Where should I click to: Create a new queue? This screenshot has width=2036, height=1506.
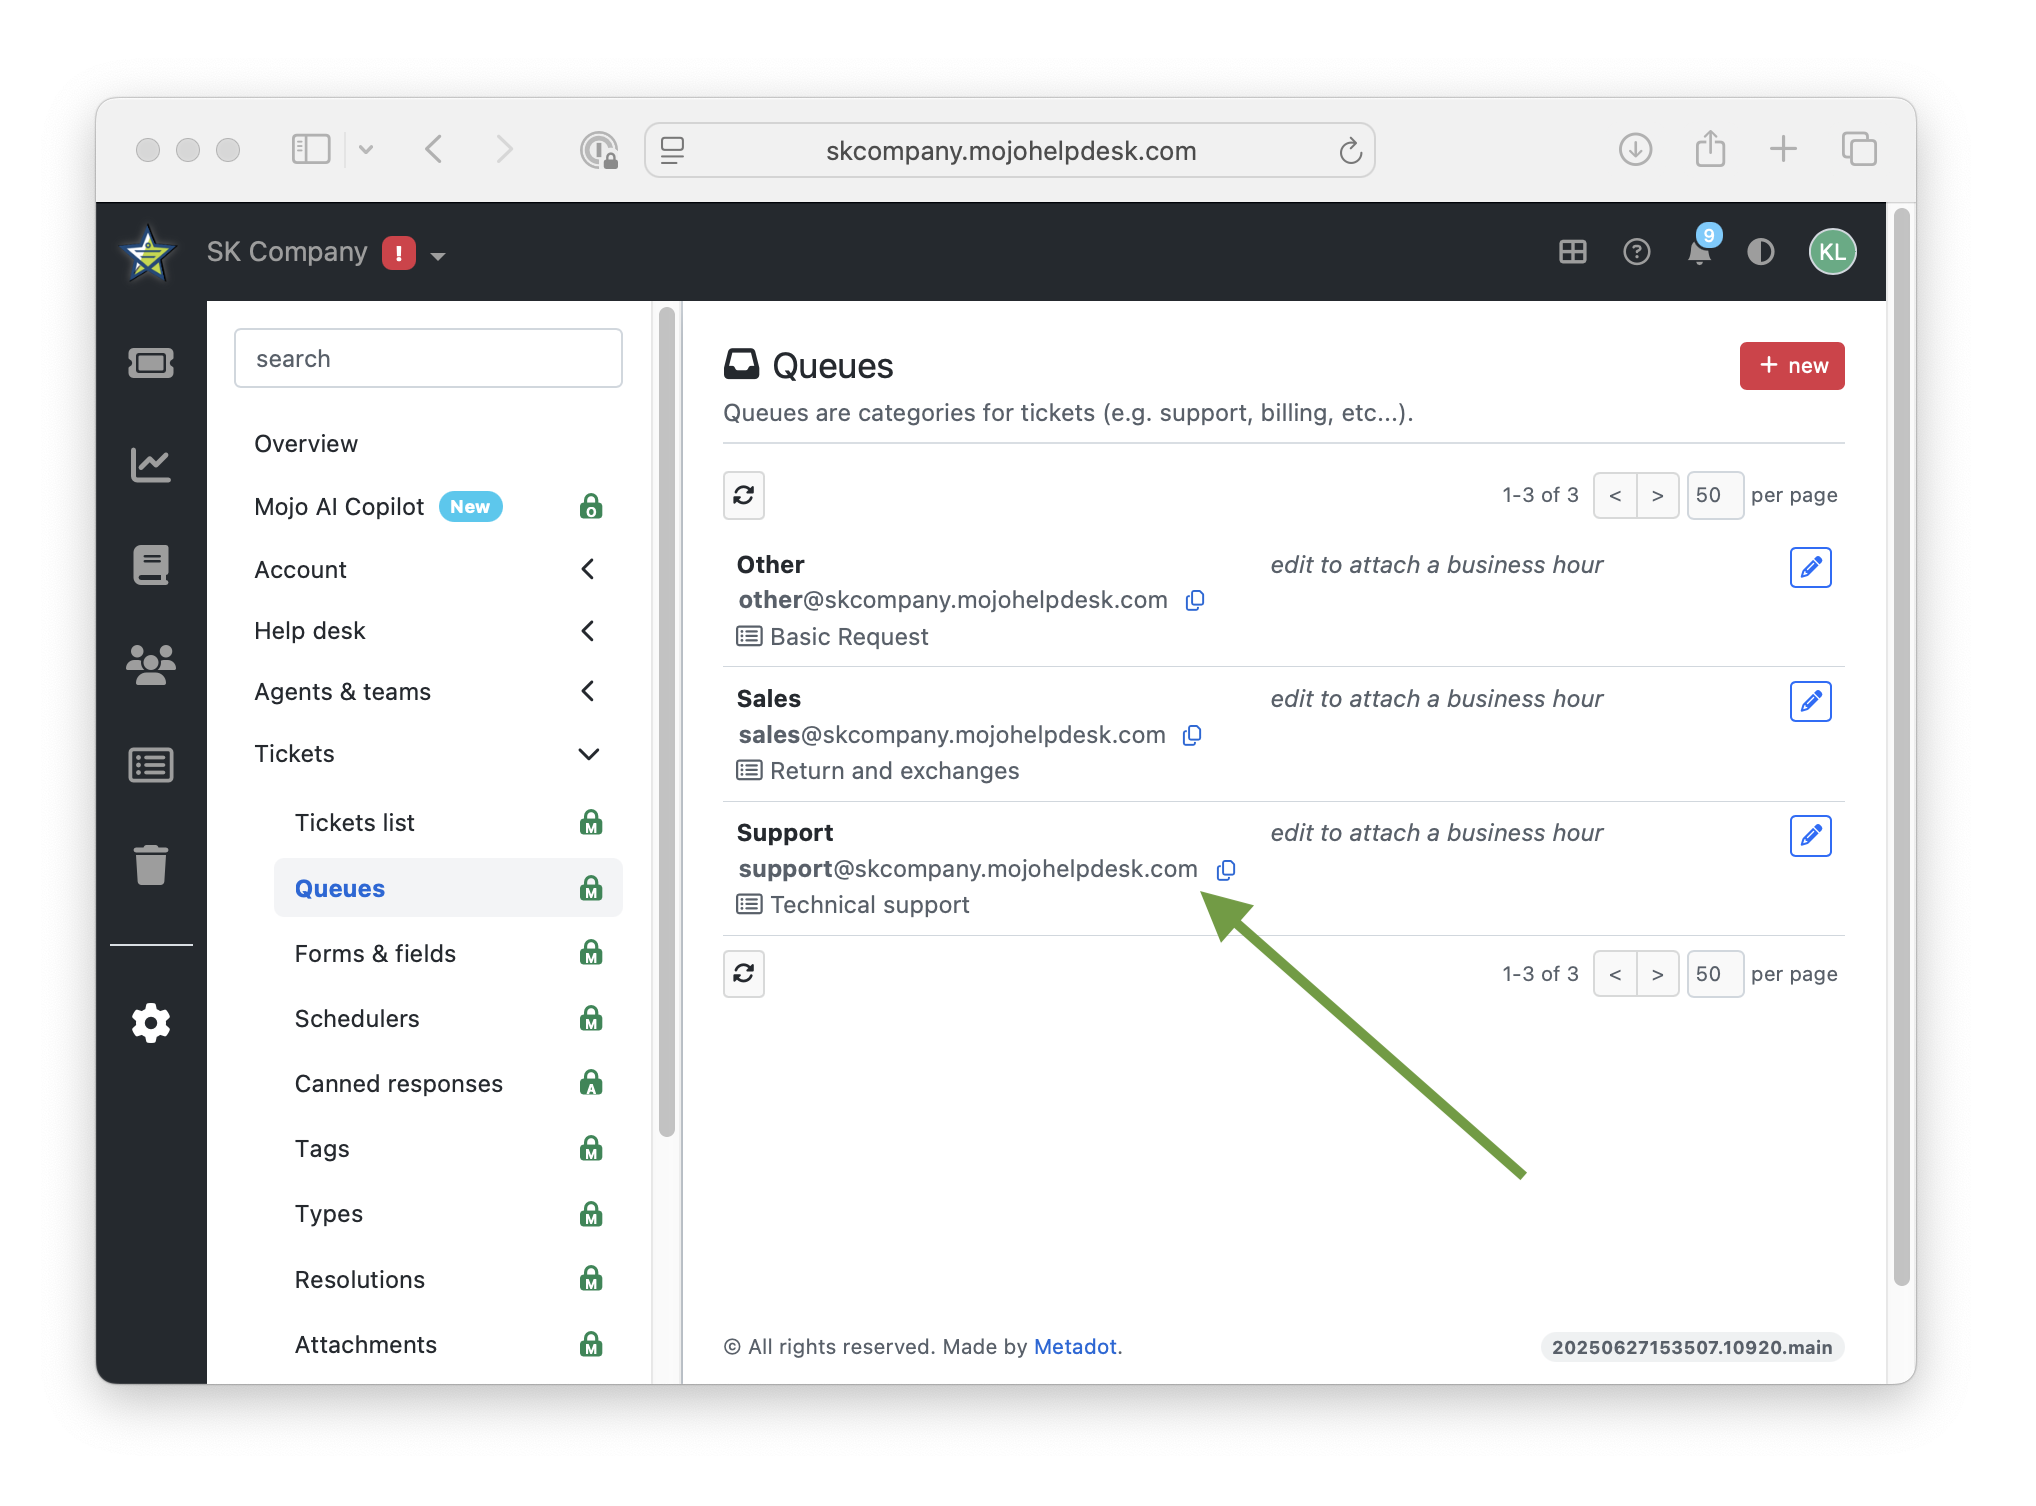click(x=1791, y=366)
